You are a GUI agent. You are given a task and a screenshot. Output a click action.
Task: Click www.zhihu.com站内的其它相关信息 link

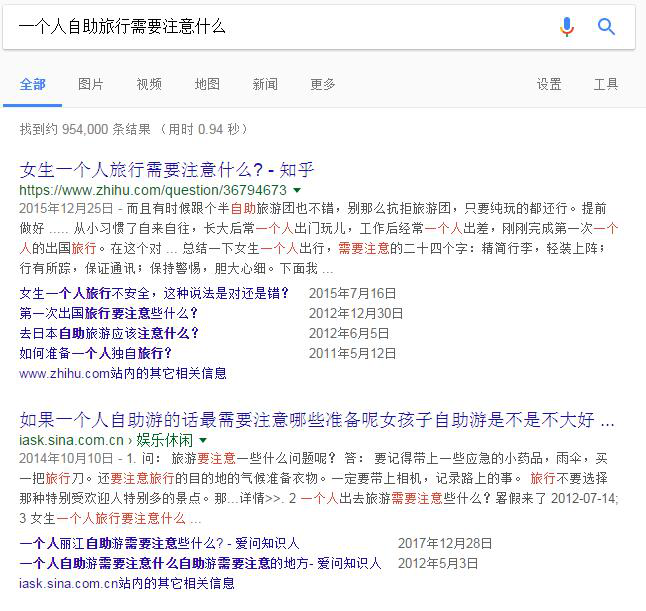pyautogui.click(x=123, y=373)
